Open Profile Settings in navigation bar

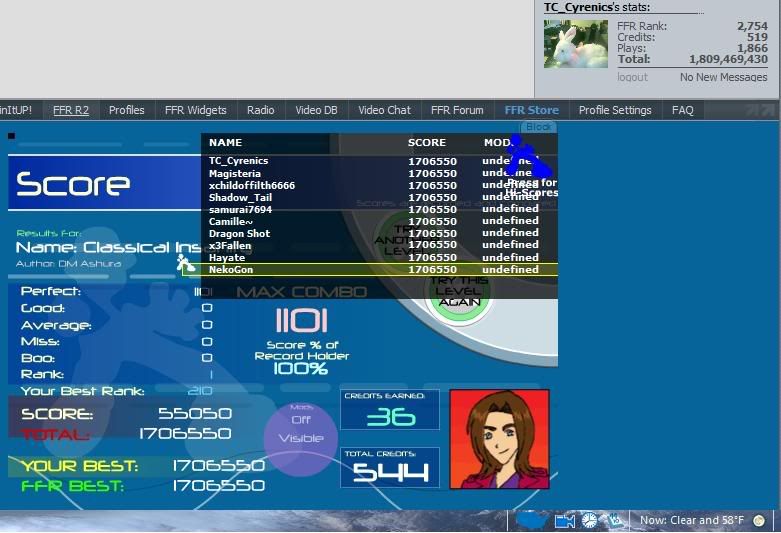[615, 110]
